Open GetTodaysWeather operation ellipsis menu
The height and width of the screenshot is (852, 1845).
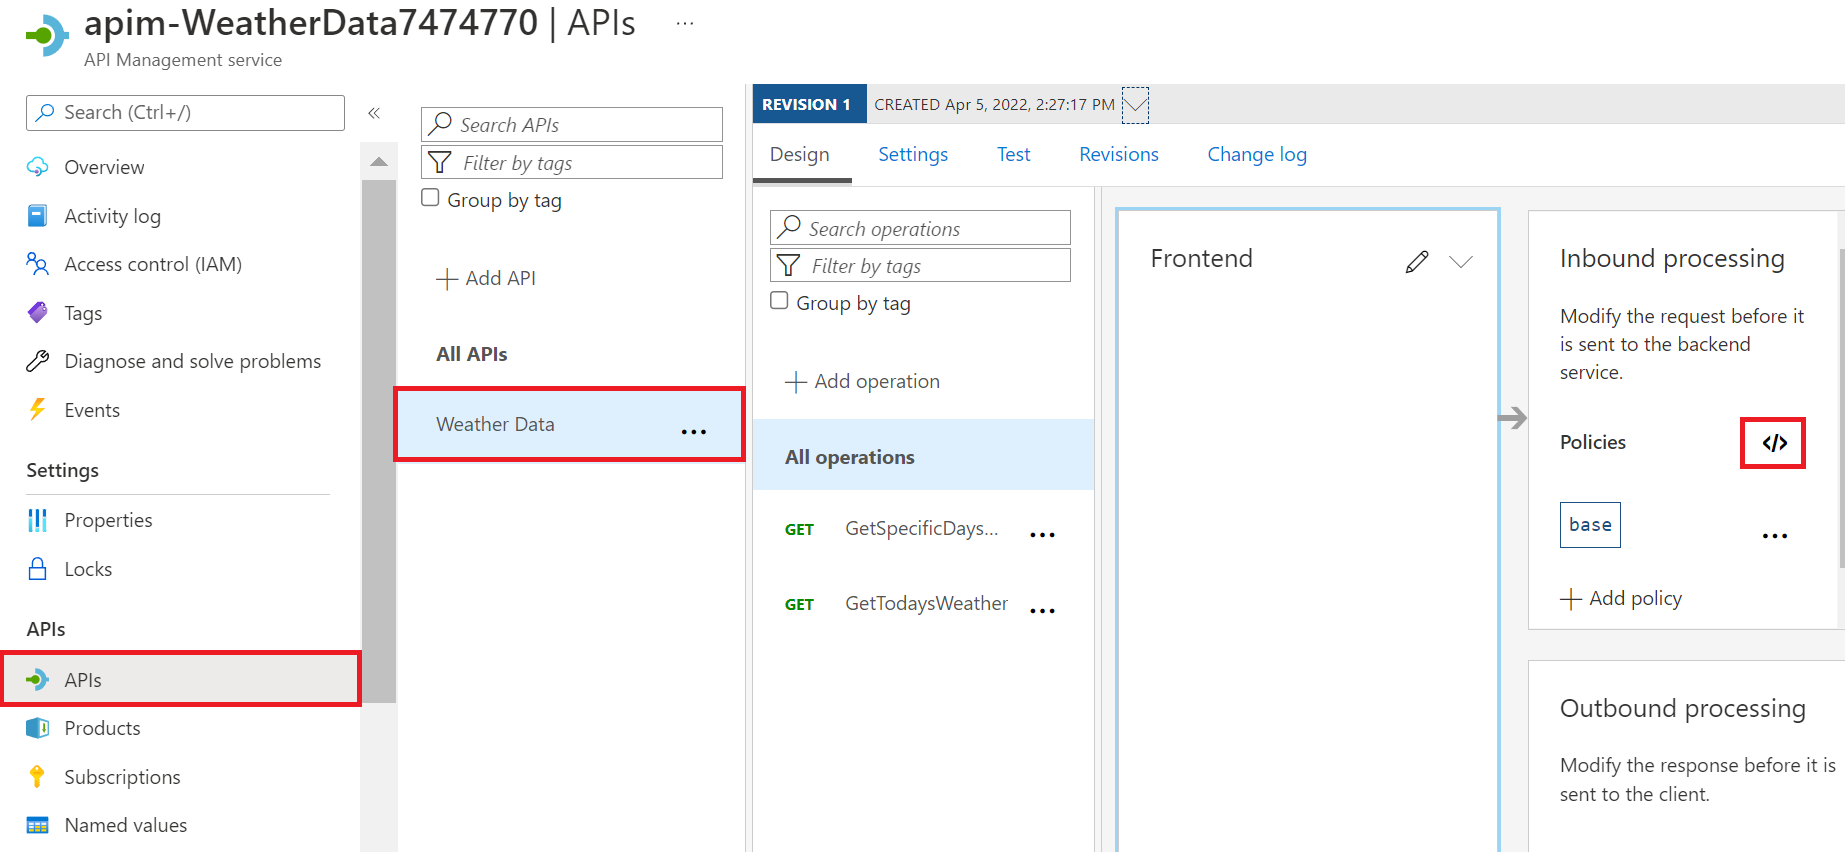tap(1042, 611)
